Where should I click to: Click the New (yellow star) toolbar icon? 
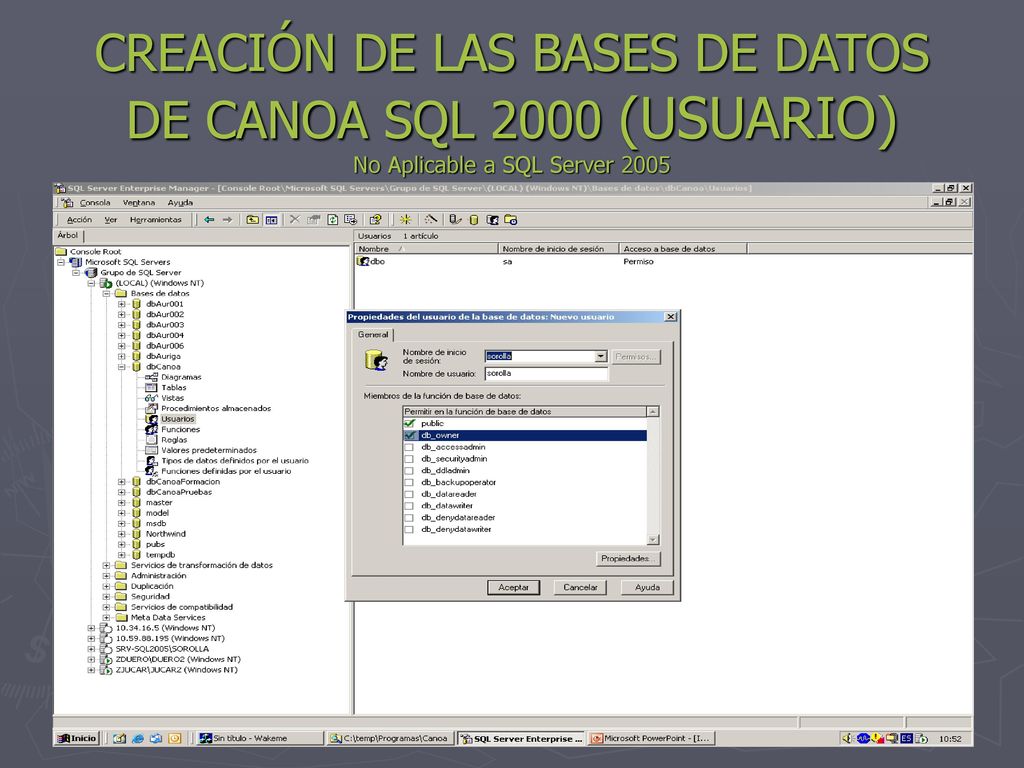coord(406,219)
